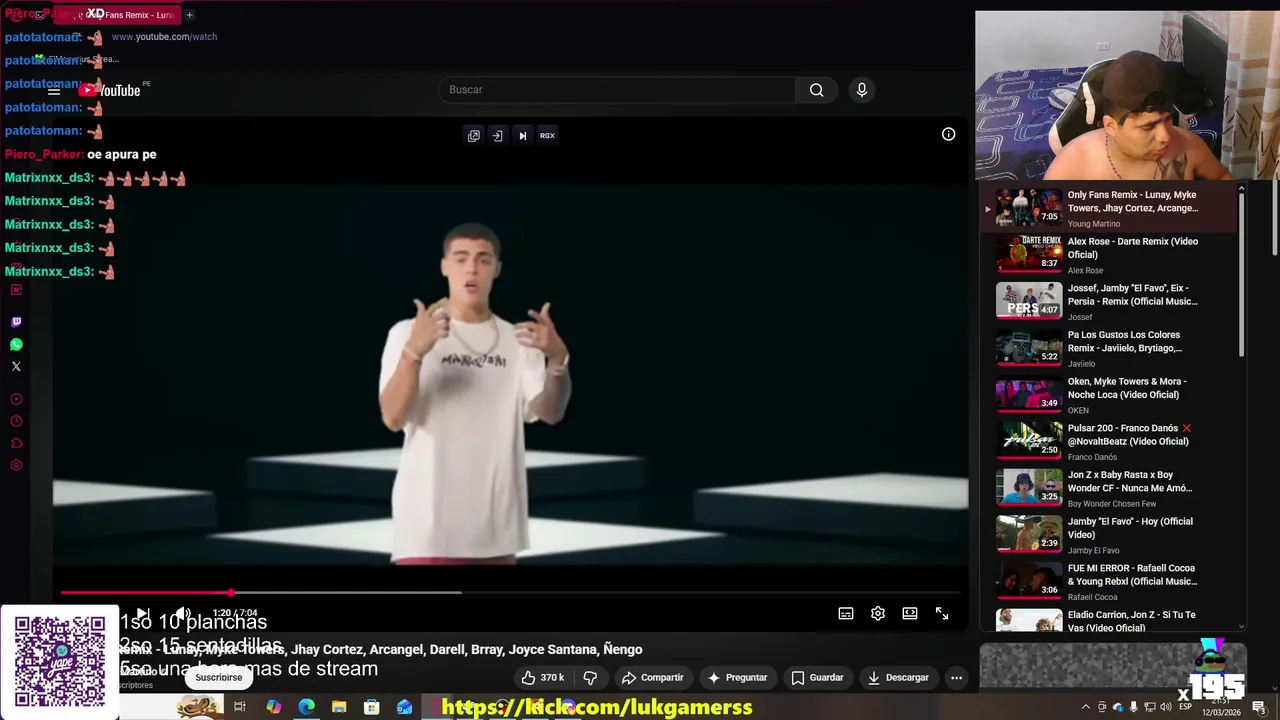Open File Explorer from the taskbar
The width and height of the screenshot is (1280, 720).
(339, 707)
